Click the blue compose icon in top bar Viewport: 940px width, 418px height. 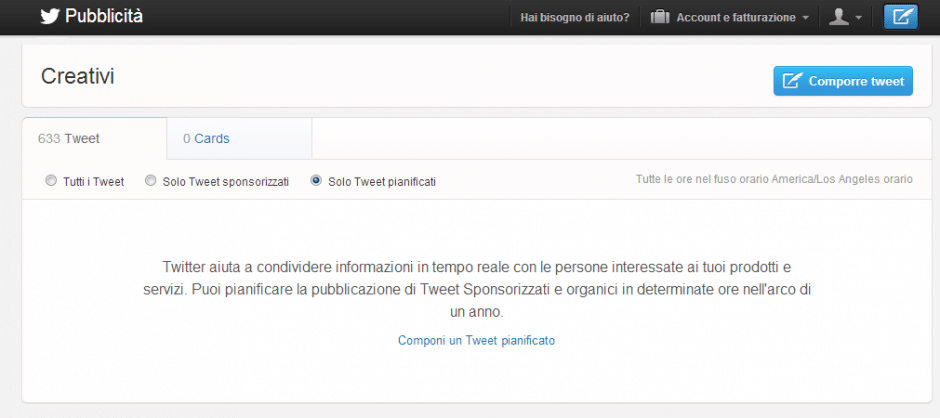click(900, 17)
